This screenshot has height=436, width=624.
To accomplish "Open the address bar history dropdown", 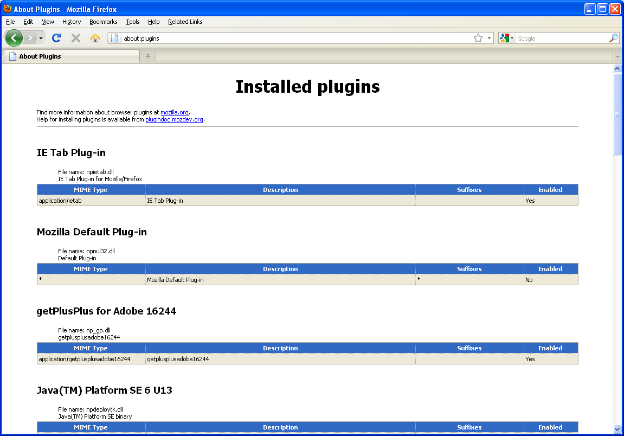I will click(489, 38).
